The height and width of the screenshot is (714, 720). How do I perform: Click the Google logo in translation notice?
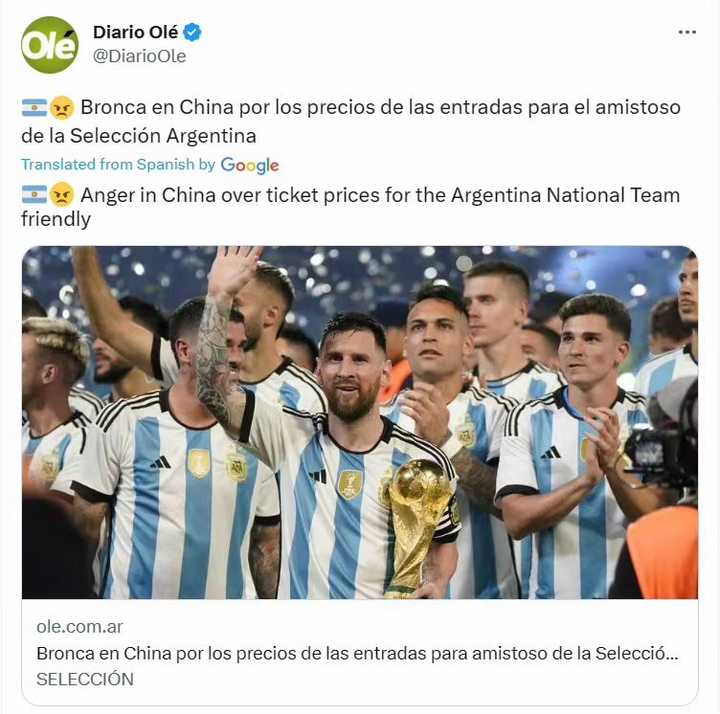[x=250, y=165]
